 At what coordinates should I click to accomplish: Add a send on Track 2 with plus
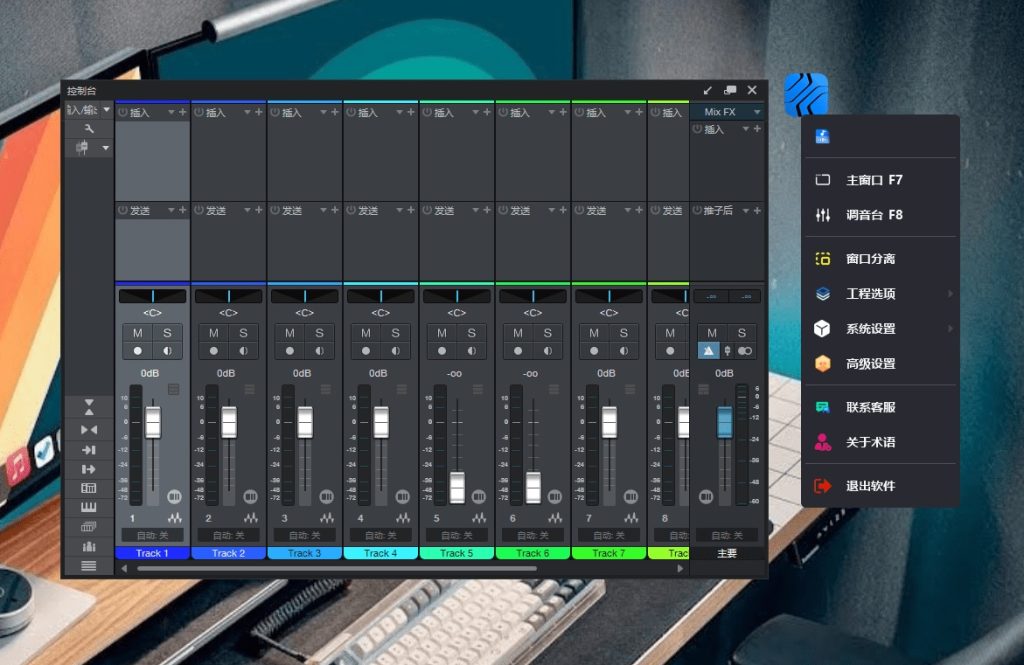coord(259,210)
